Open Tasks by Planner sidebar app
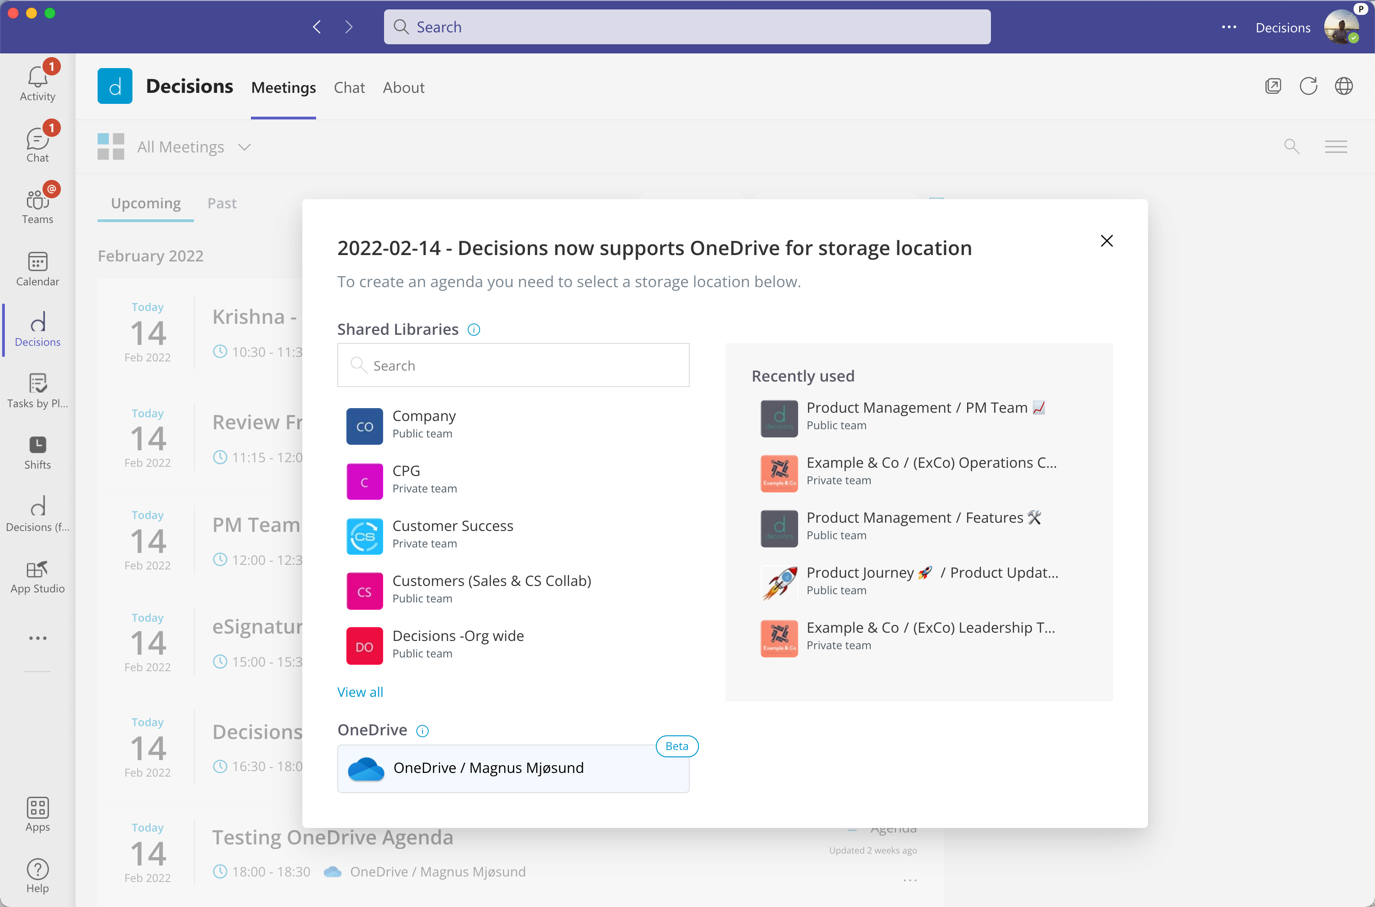1375x907 pixels. 37,390
